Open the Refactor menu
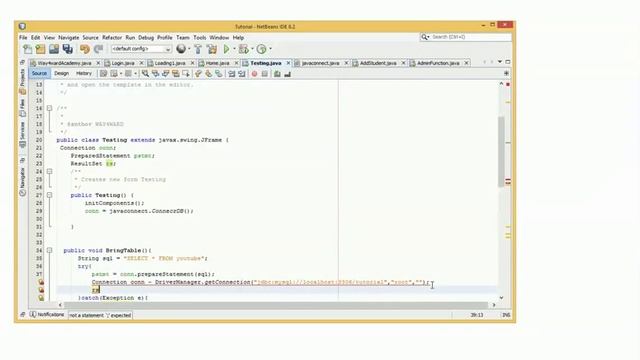This screenshot has width=640, height=360. pos(112,38)
